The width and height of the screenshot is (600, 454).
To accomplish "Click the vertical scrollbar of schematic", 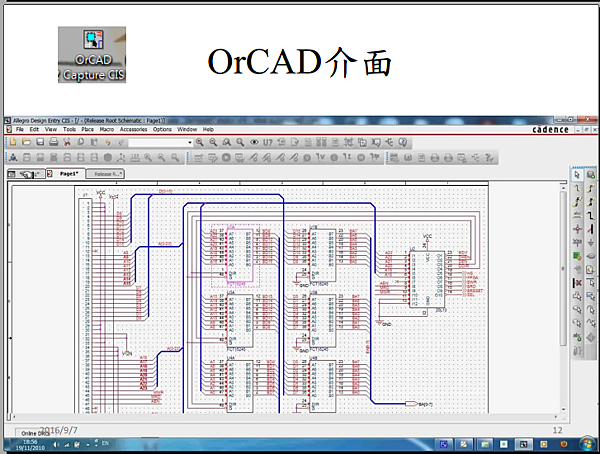I will tap(563, 268).
